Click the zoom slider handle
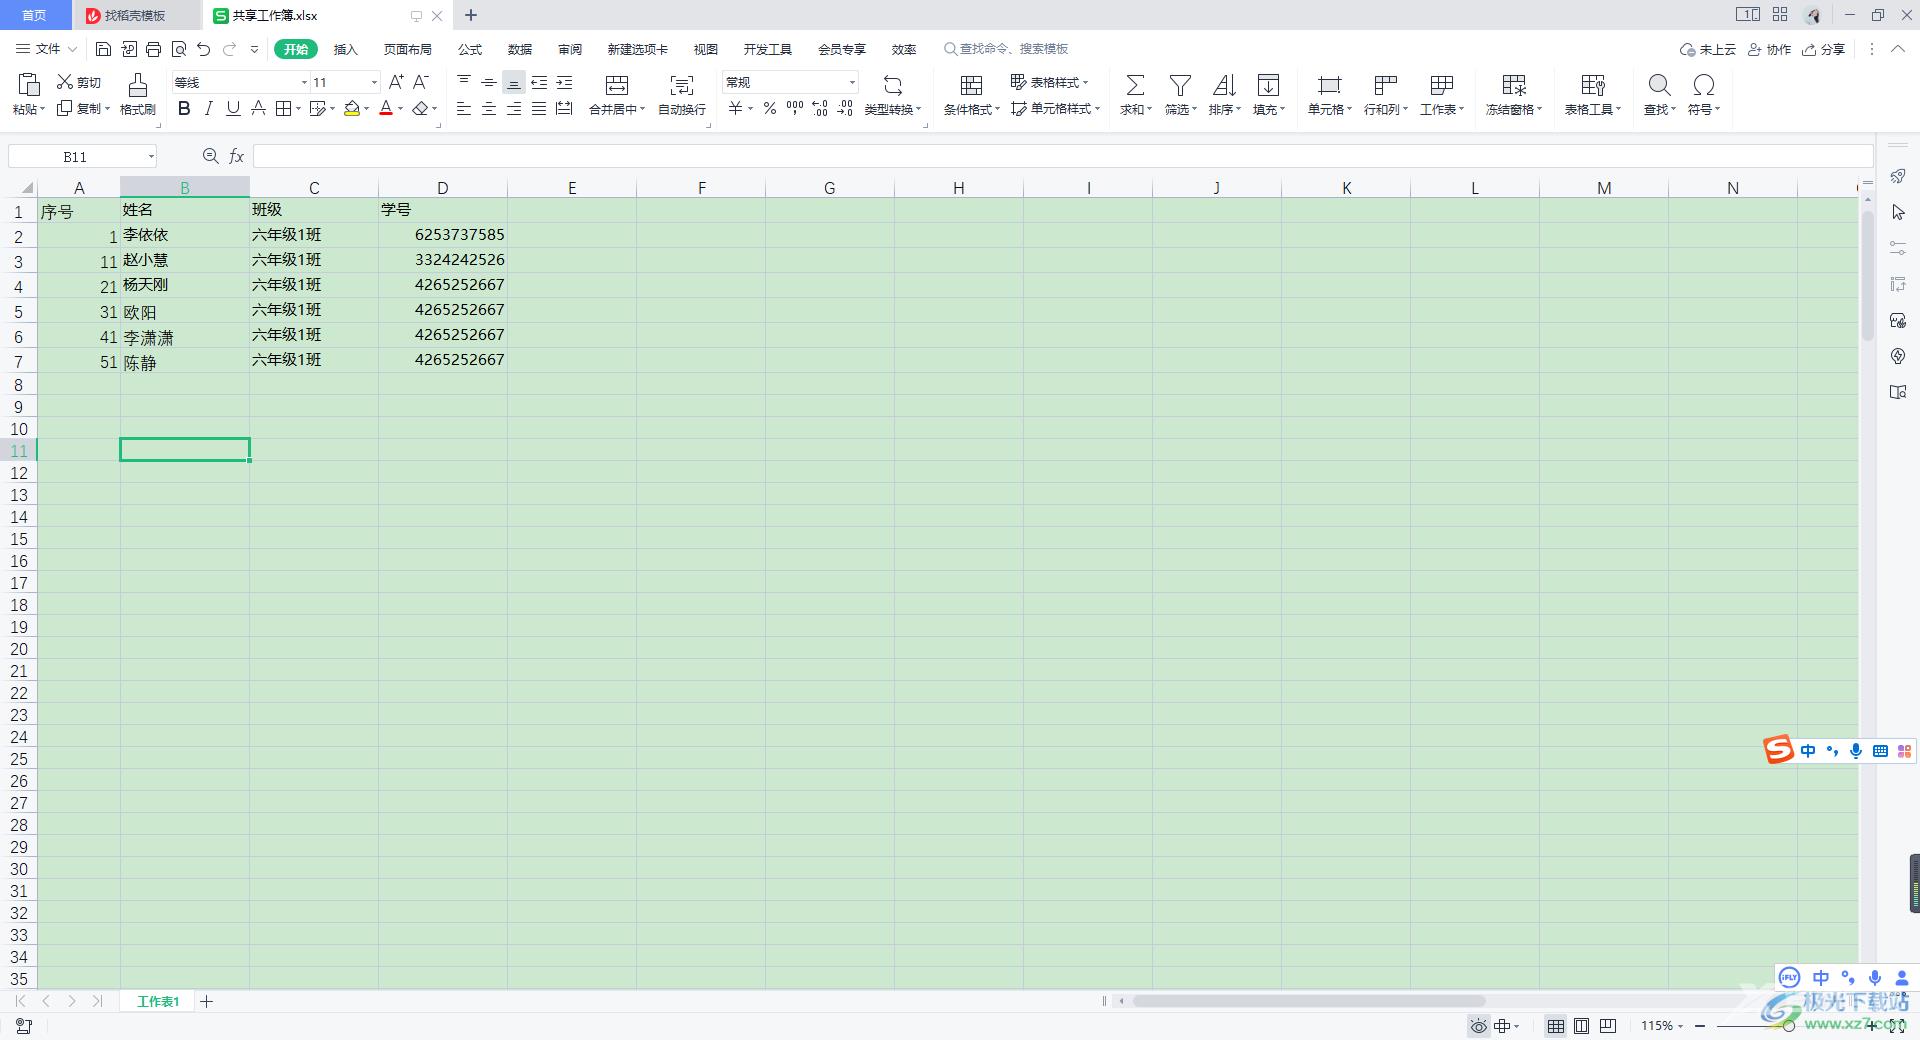1920x1040 pixels. pyautogui.click(x=1789, y=1026)
